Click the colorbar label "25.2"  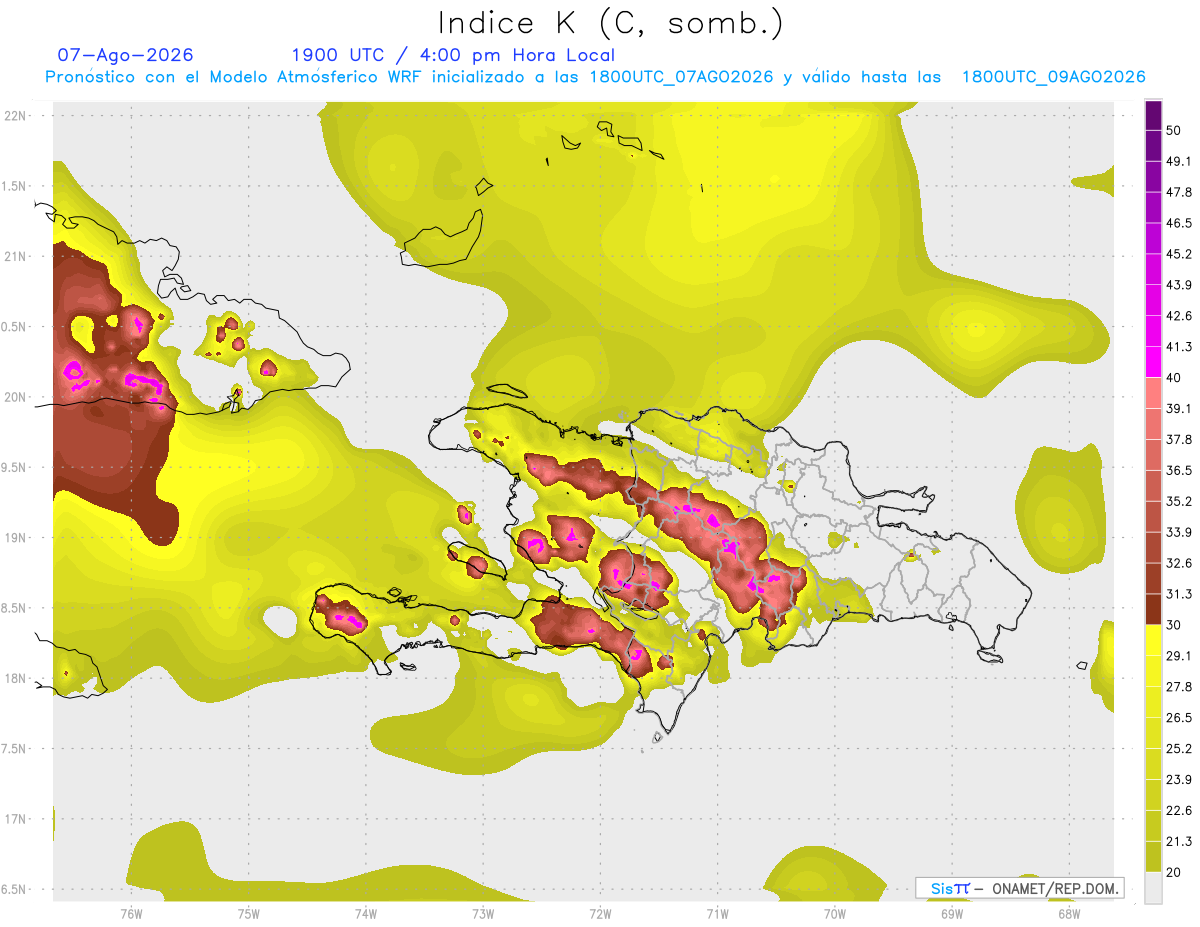tap(1179, 748)
